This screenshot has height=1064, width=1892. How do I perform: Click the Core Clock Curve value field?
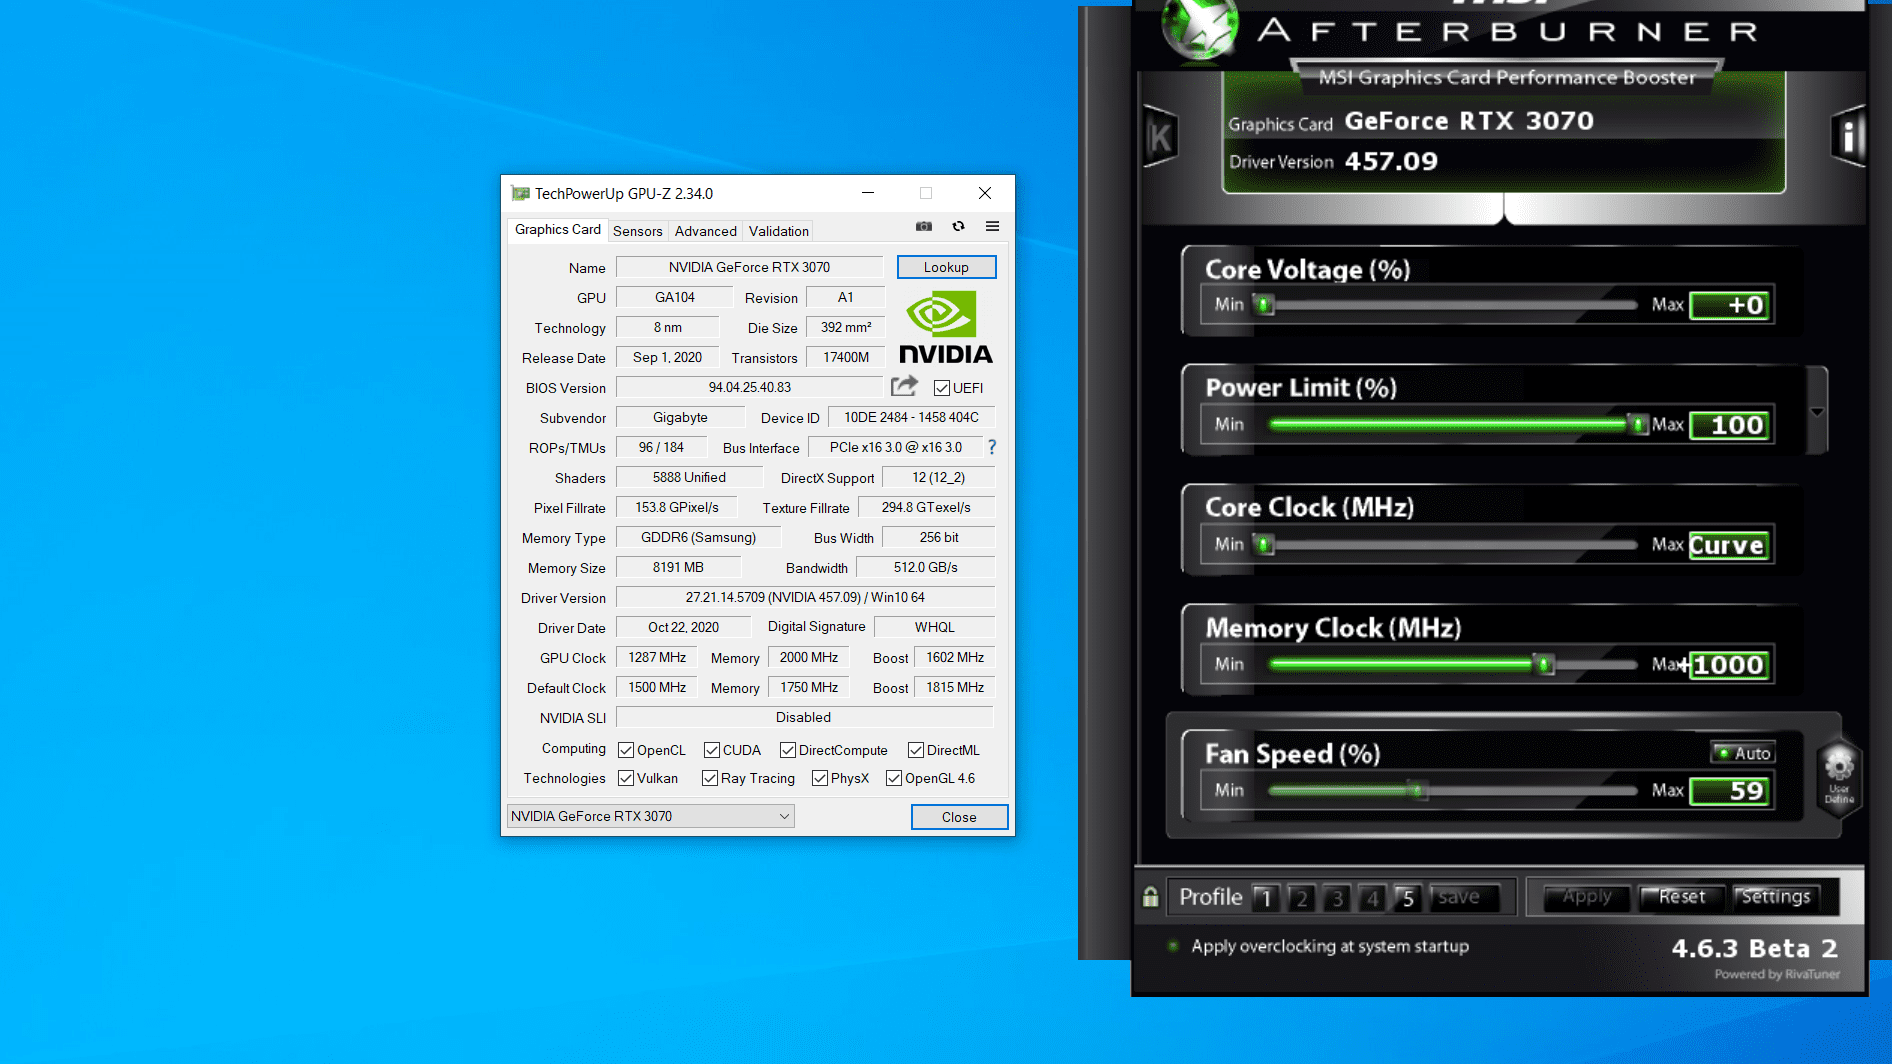(x=1731, y=545)
